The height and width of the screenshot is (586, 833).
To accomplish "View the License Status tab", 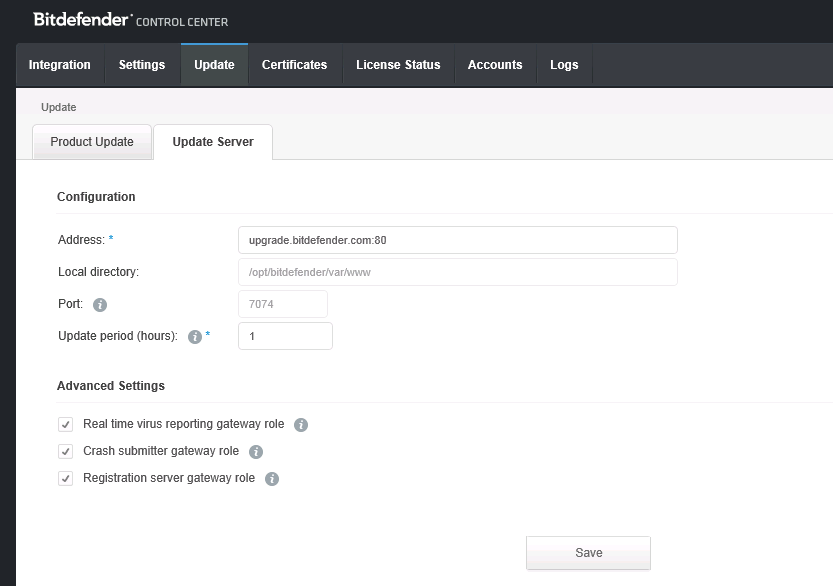I will [x=398, y=65].
